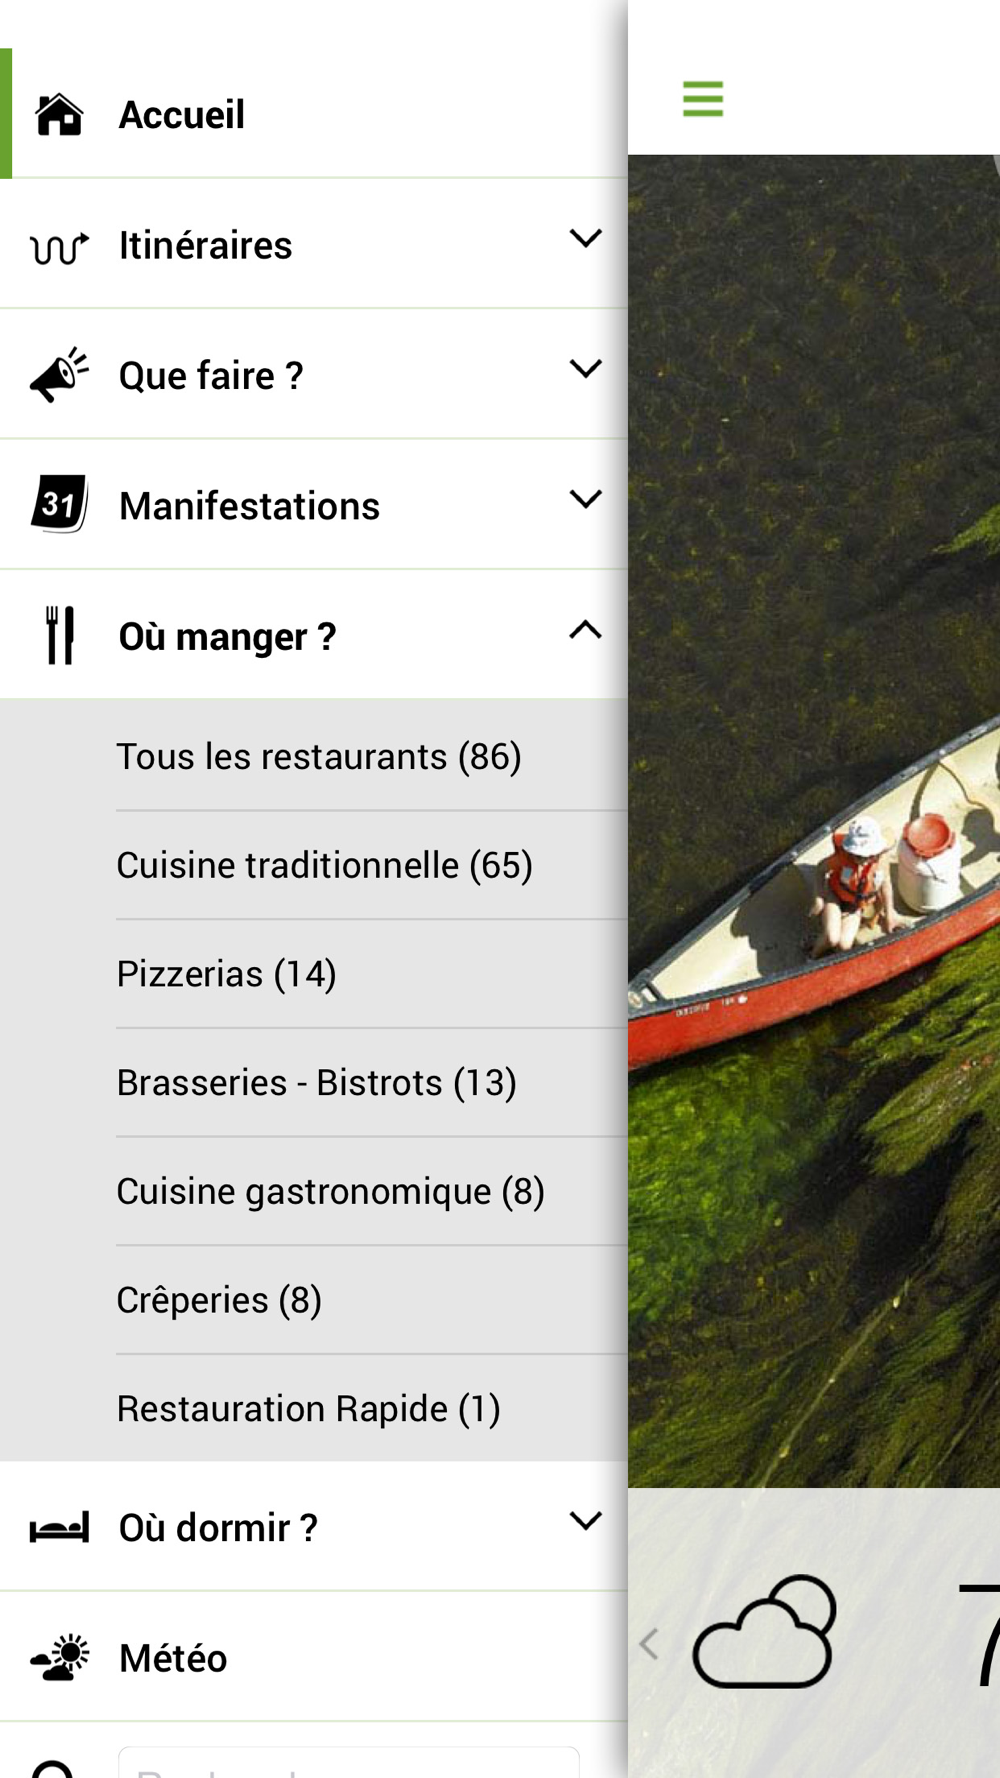Viewport: 1000px width, 1778px height.
Task: Select the Itinéraires route icon
Action: tap(60, 246)
